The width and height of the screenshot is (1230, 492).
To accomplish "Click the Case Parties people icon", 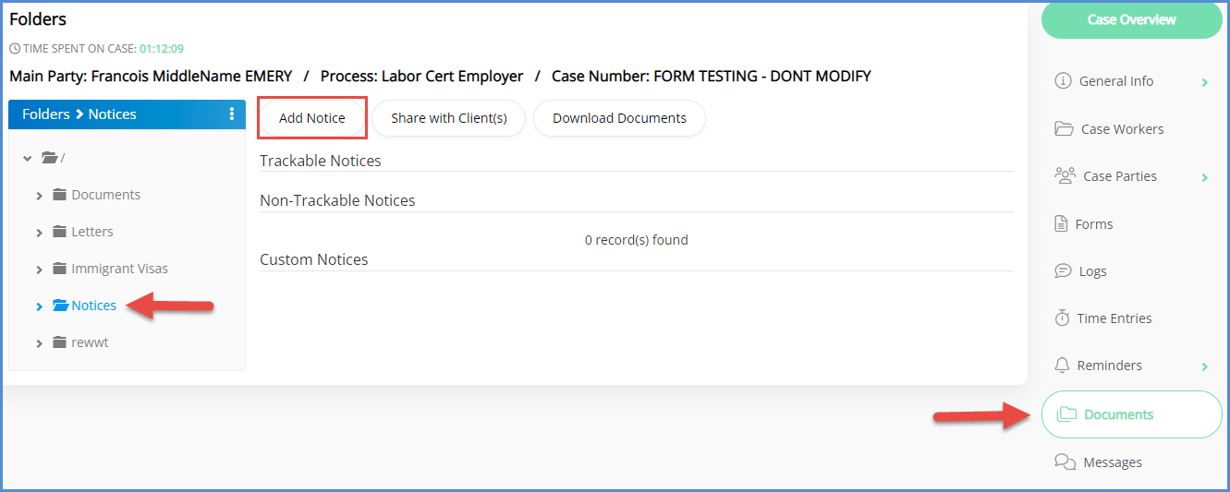I will pos(1065,176).
